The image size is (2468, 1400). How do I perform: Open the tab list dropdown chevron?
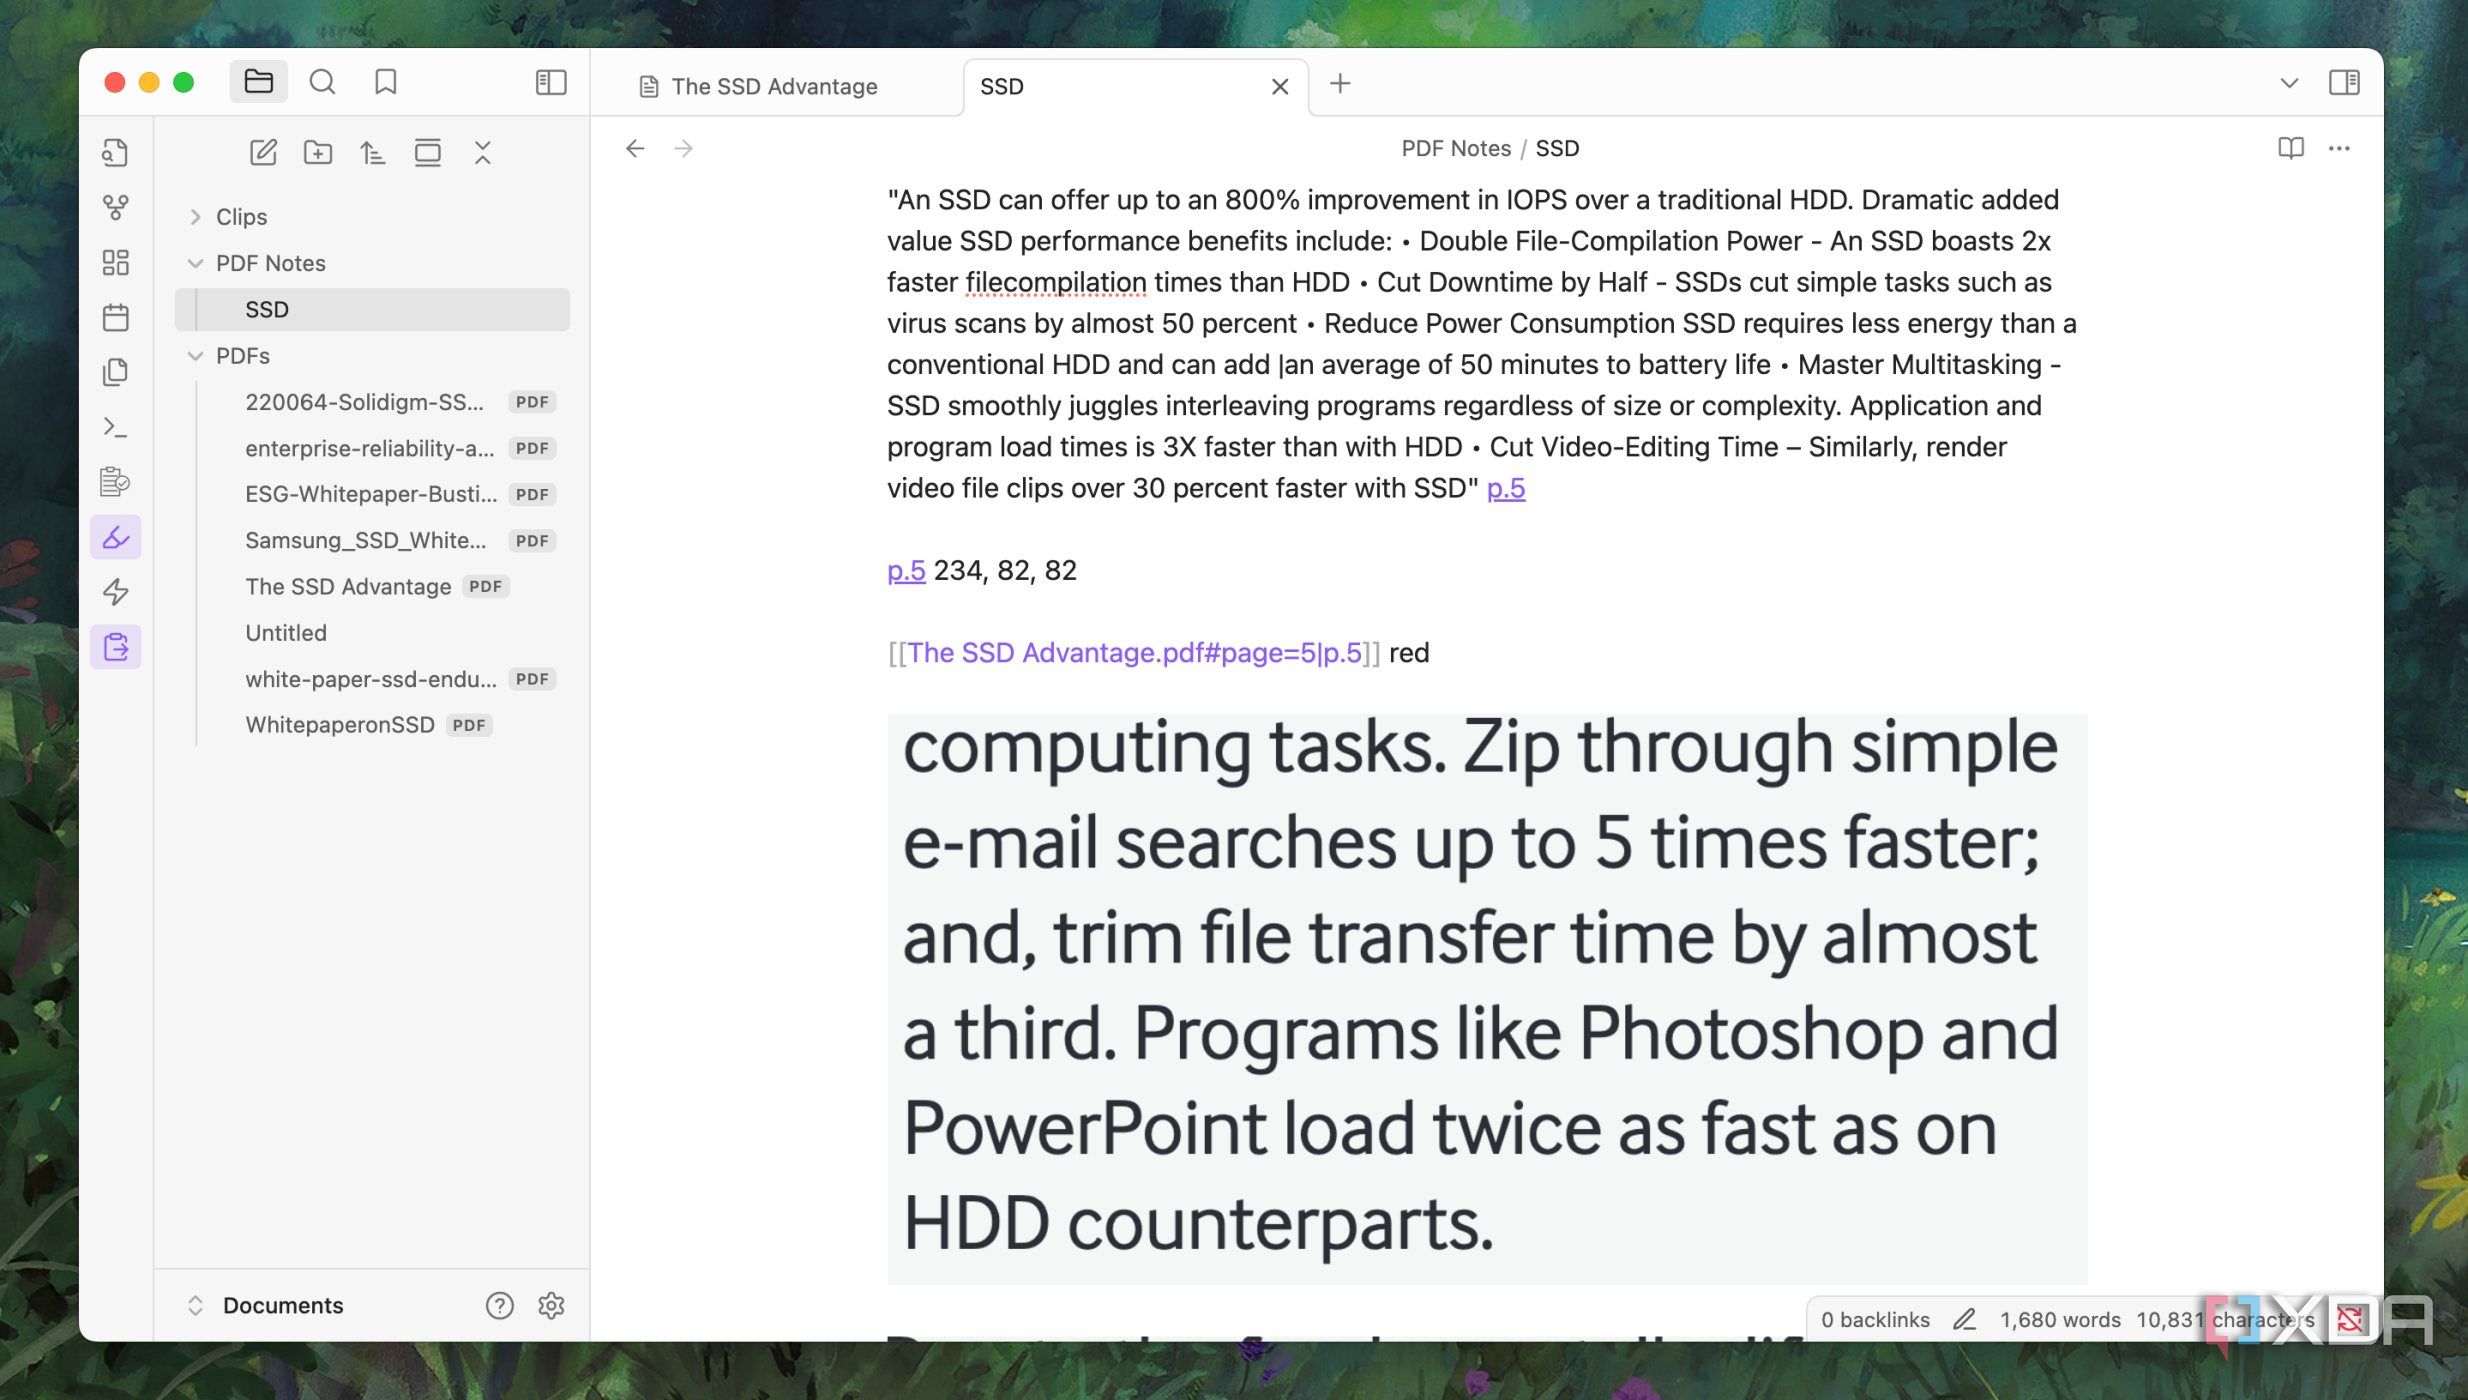(x=2289, y=83)
